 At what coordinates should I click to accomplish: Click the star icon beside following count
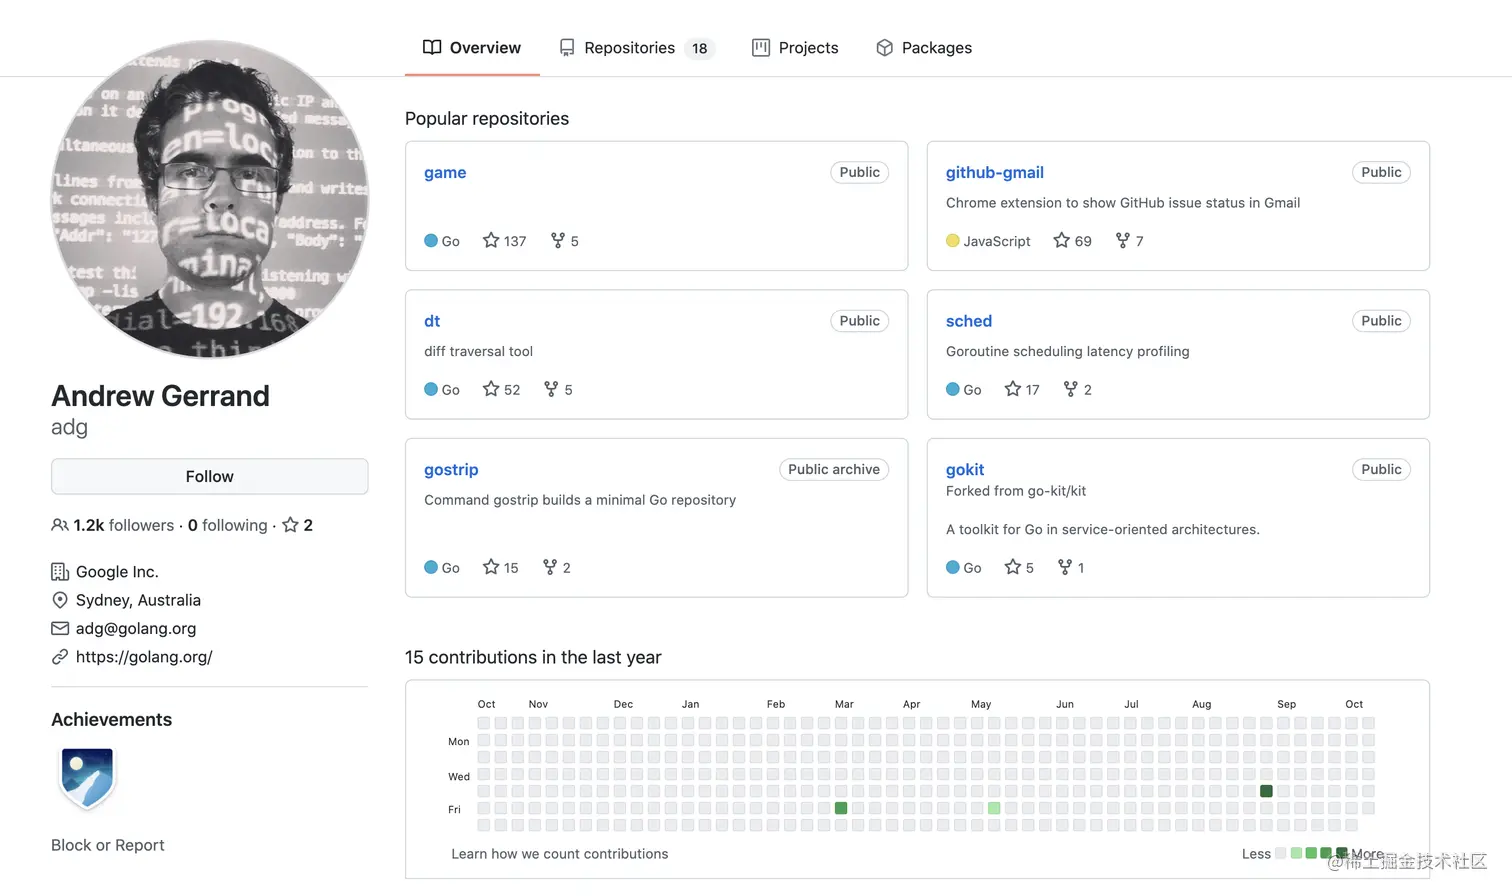point(290,525)
